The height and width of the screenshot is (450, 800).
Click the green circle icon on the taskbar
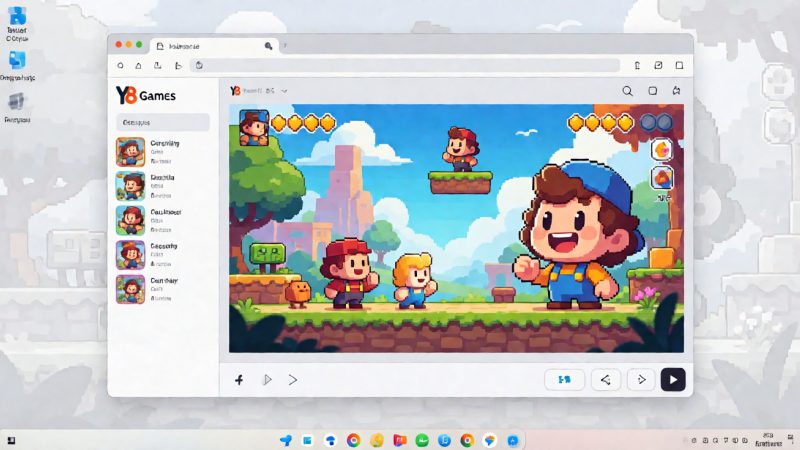click(x=422, y=440)
